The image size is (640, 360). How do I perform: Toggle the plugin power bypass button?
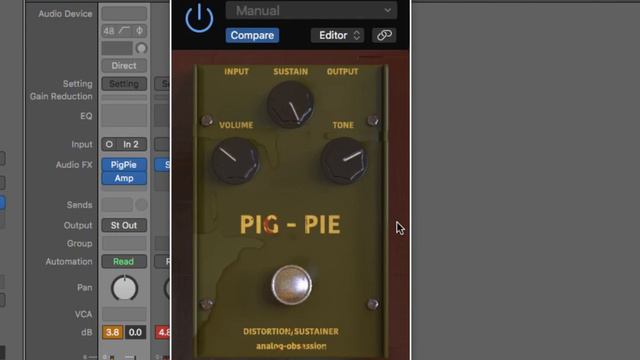[199, 18]
